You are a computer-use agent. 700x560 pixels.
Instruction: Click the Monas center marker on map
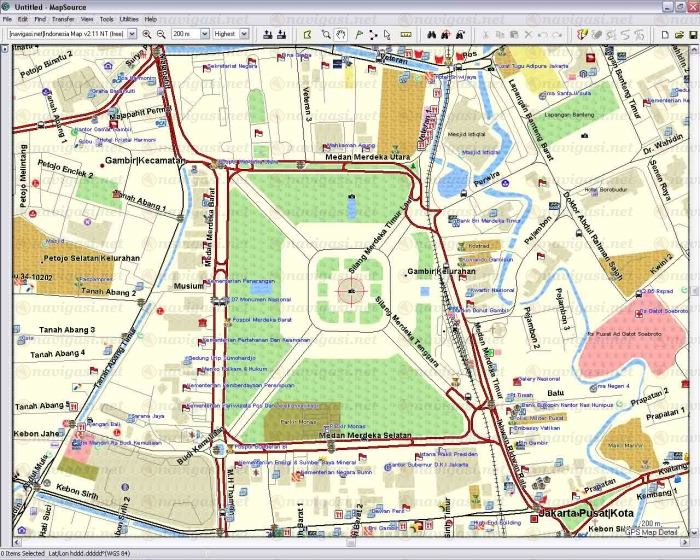(350, 290)
